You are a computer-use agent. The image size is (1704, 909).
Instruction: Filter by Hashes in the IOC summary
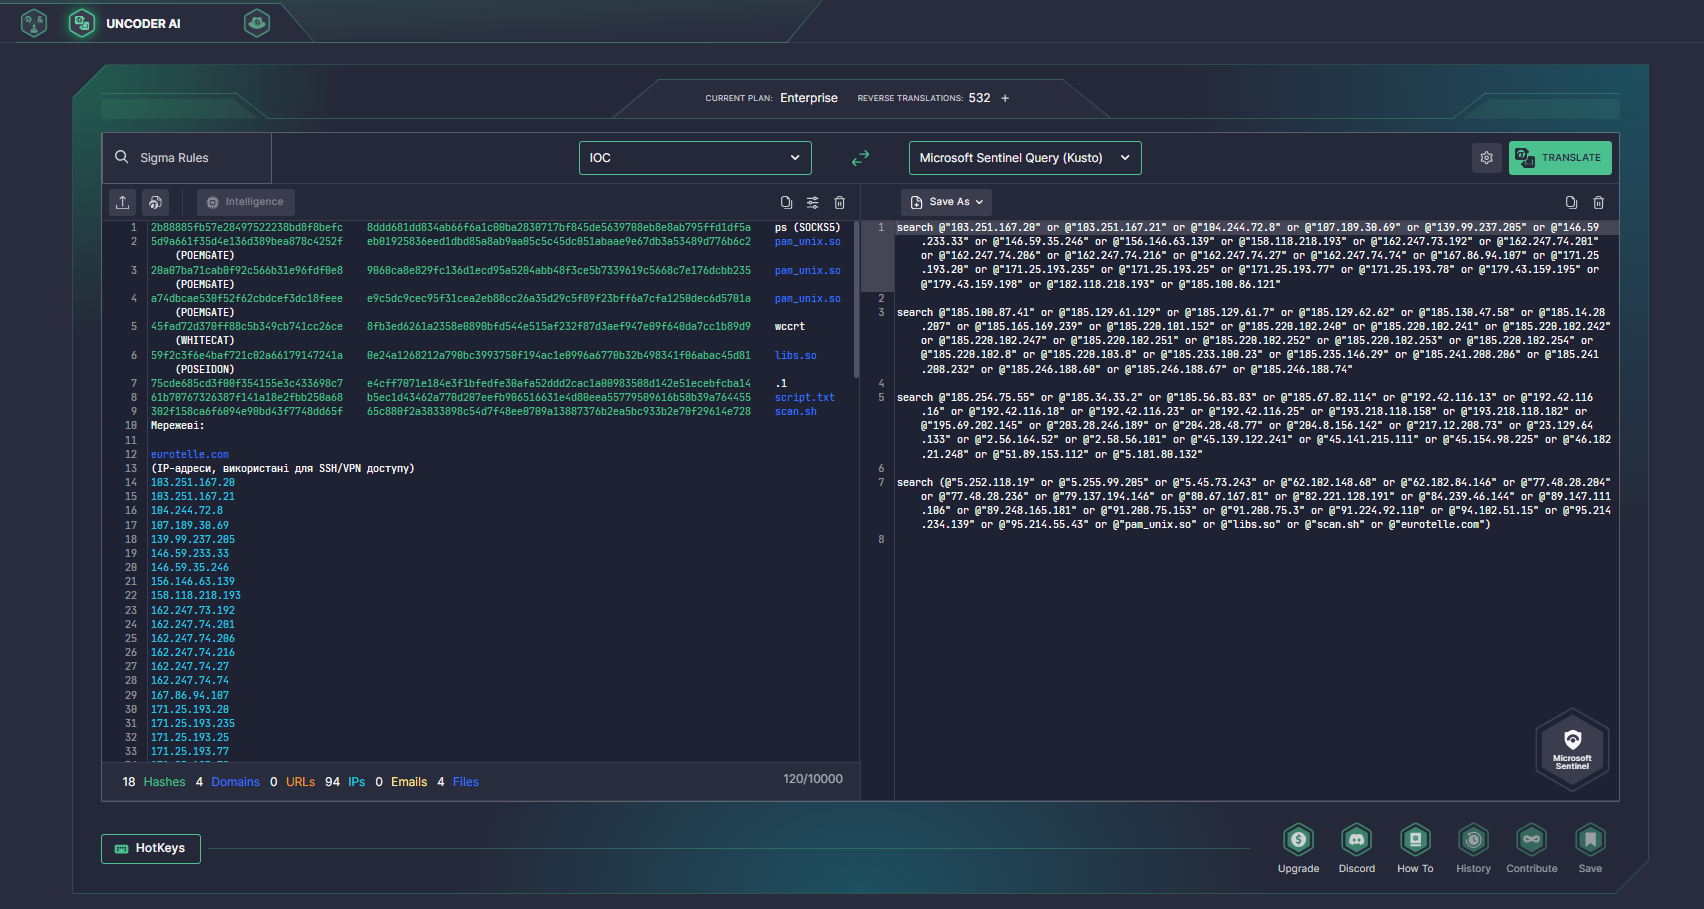pos(164,782)
